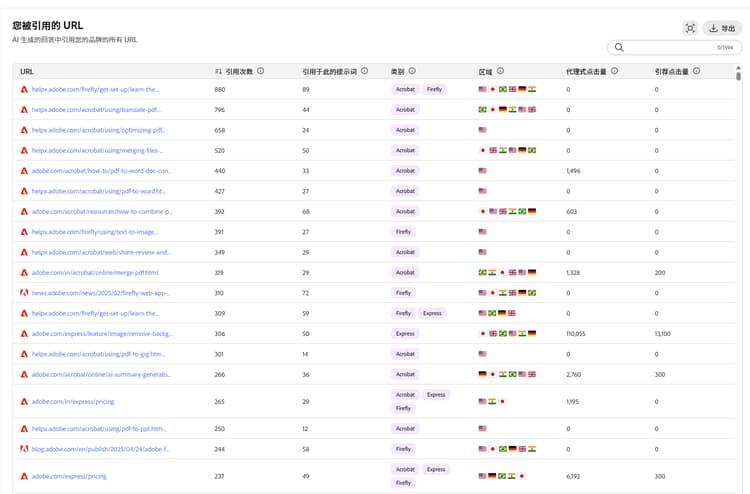Image resolution: width=750 pixels, height=494 pixels.
Task: Sort by 引用次数 column header
Action: point(238,72)
